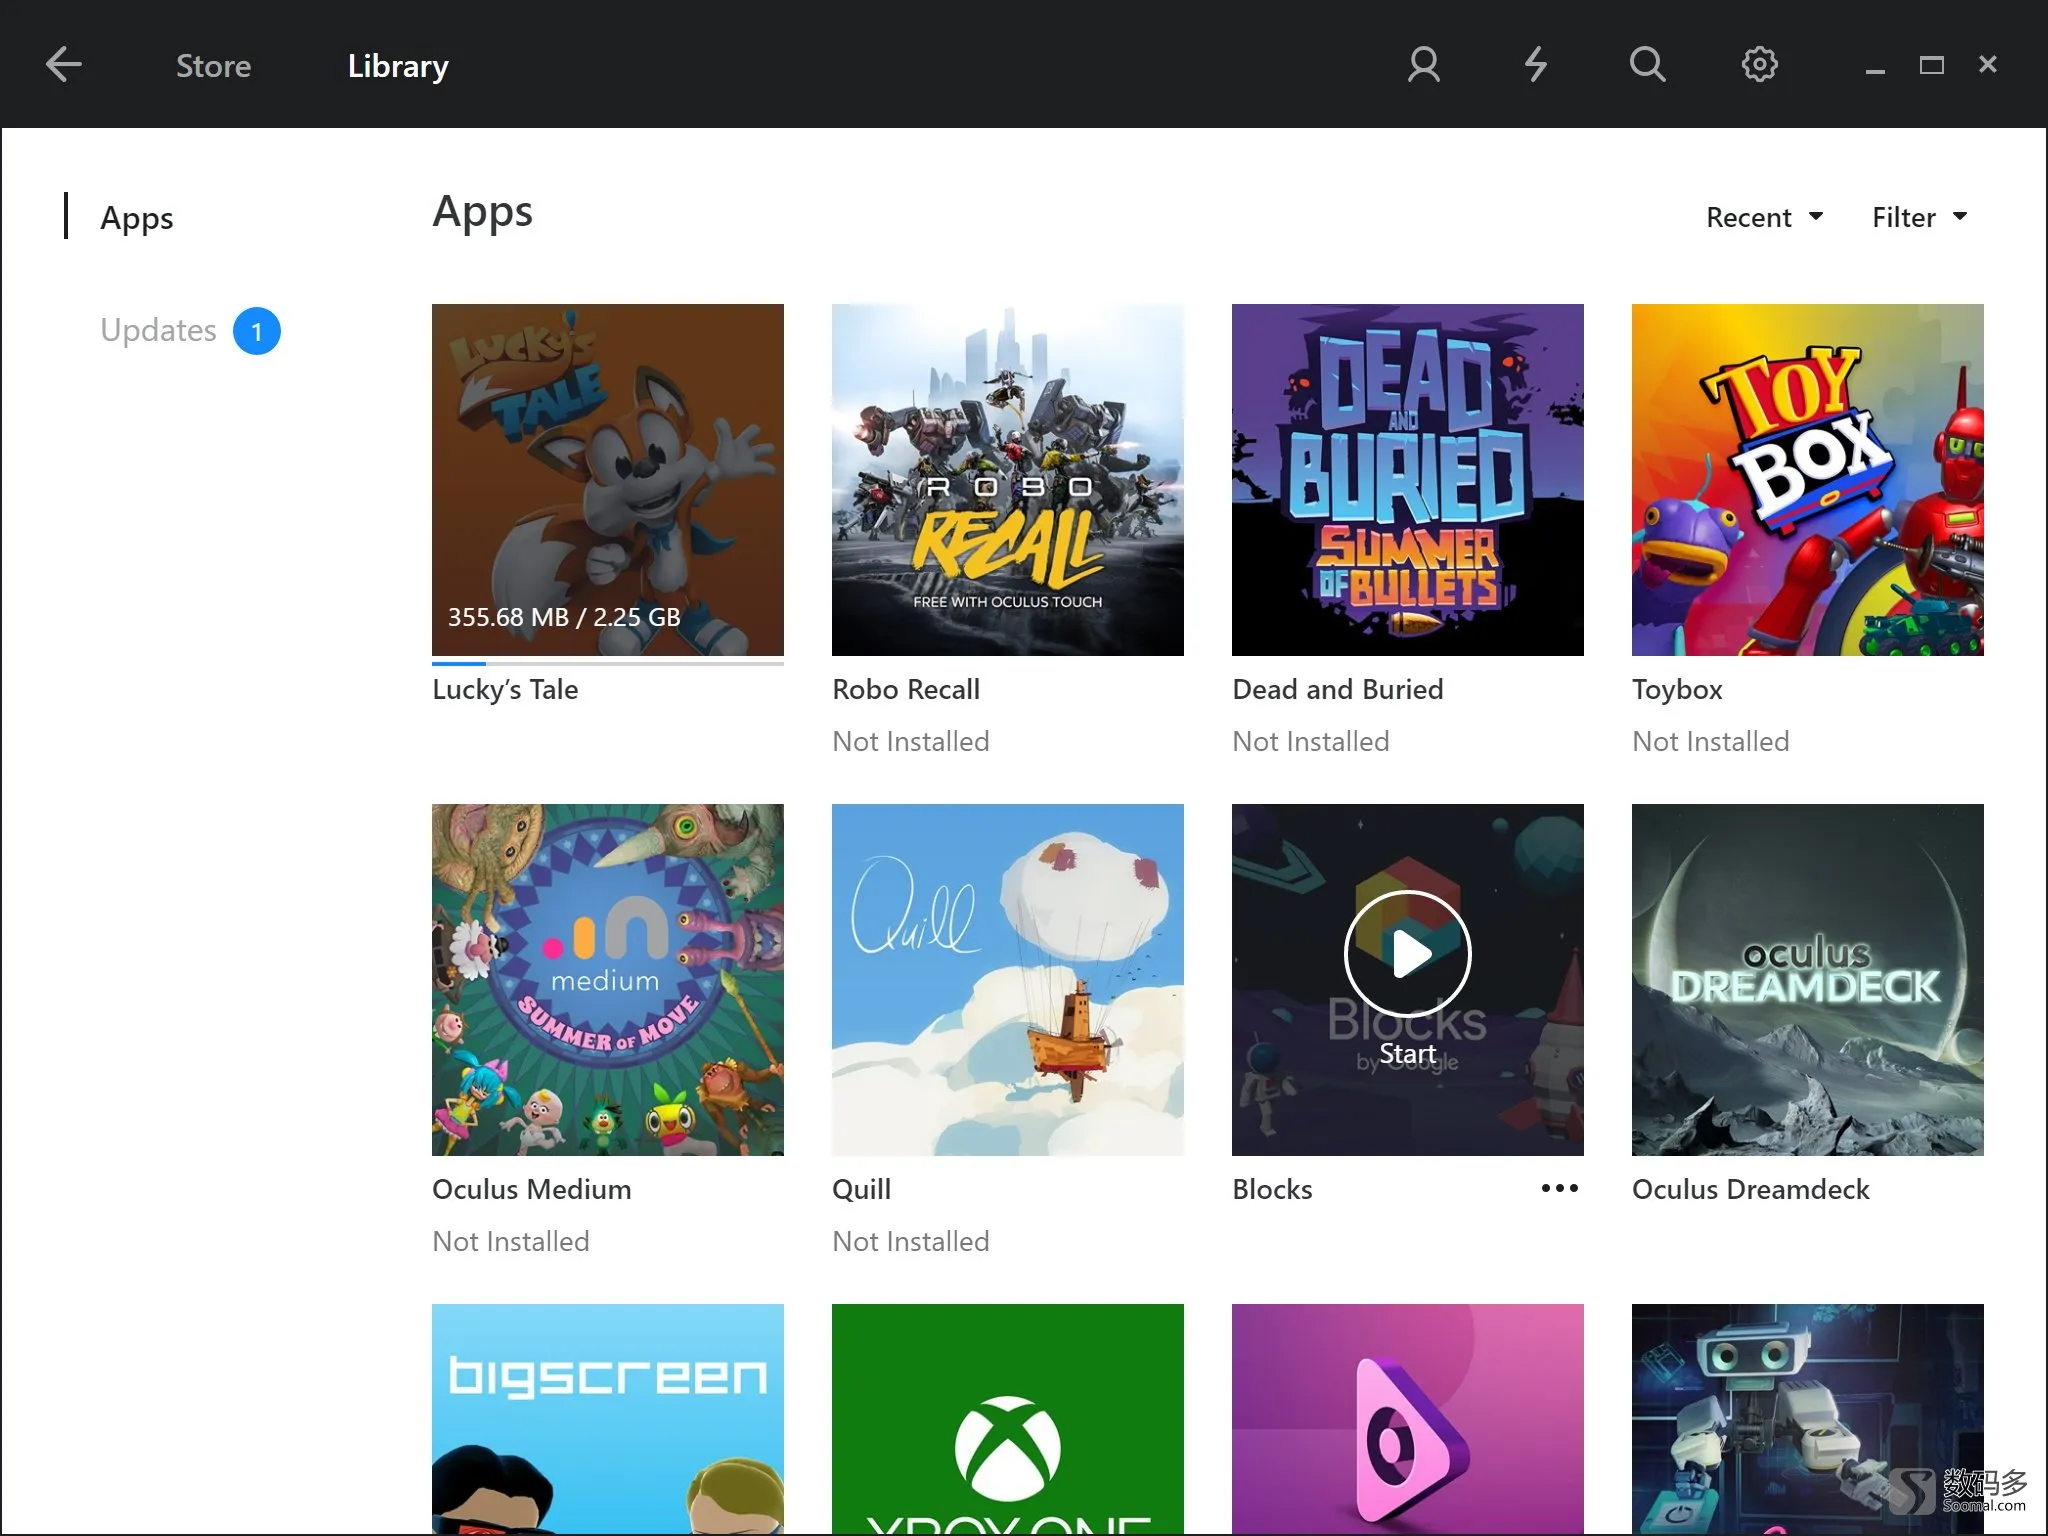
Task: Open Quill thumbnail
Action: pyautogui.click(x=1008, y=980)
